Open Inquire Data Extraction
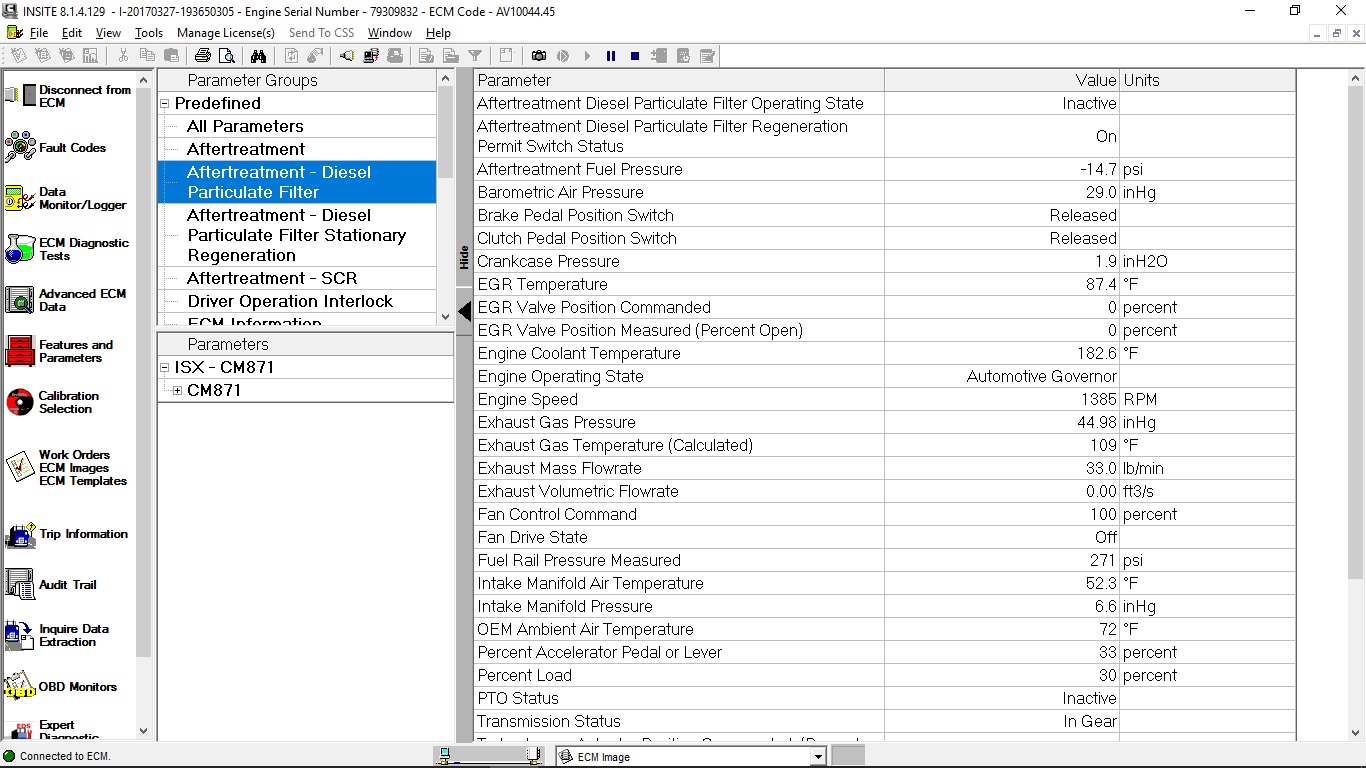This screenshot has width=1366, height=768. (57, 635)
